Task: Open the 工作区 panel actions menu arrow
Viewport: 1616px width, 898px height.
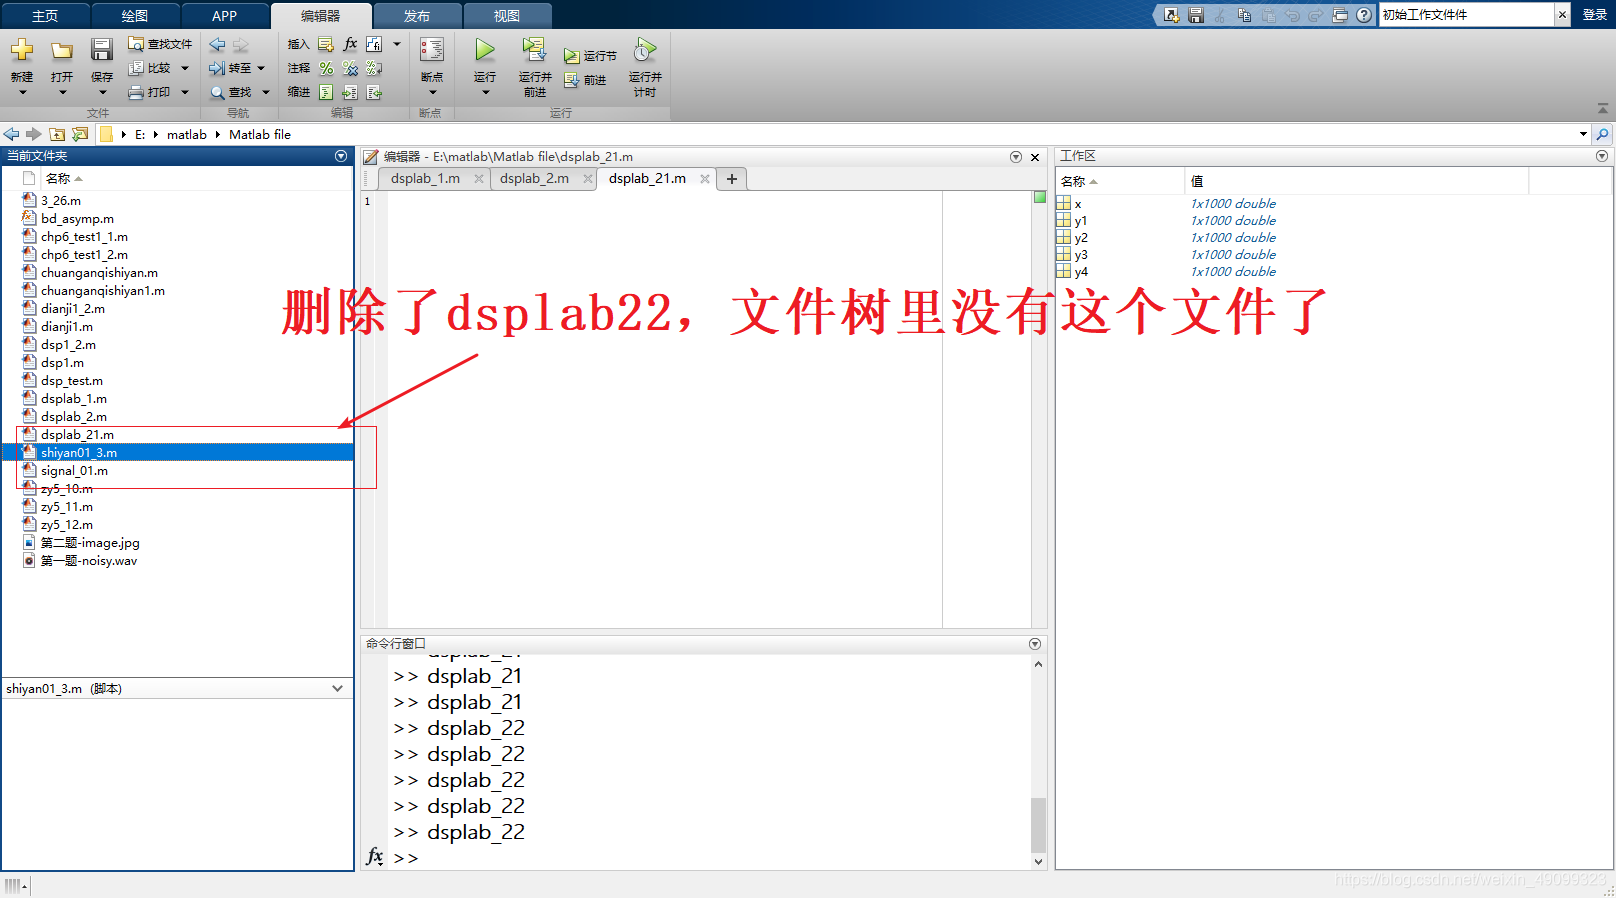Action: (x=1602, y=156)
